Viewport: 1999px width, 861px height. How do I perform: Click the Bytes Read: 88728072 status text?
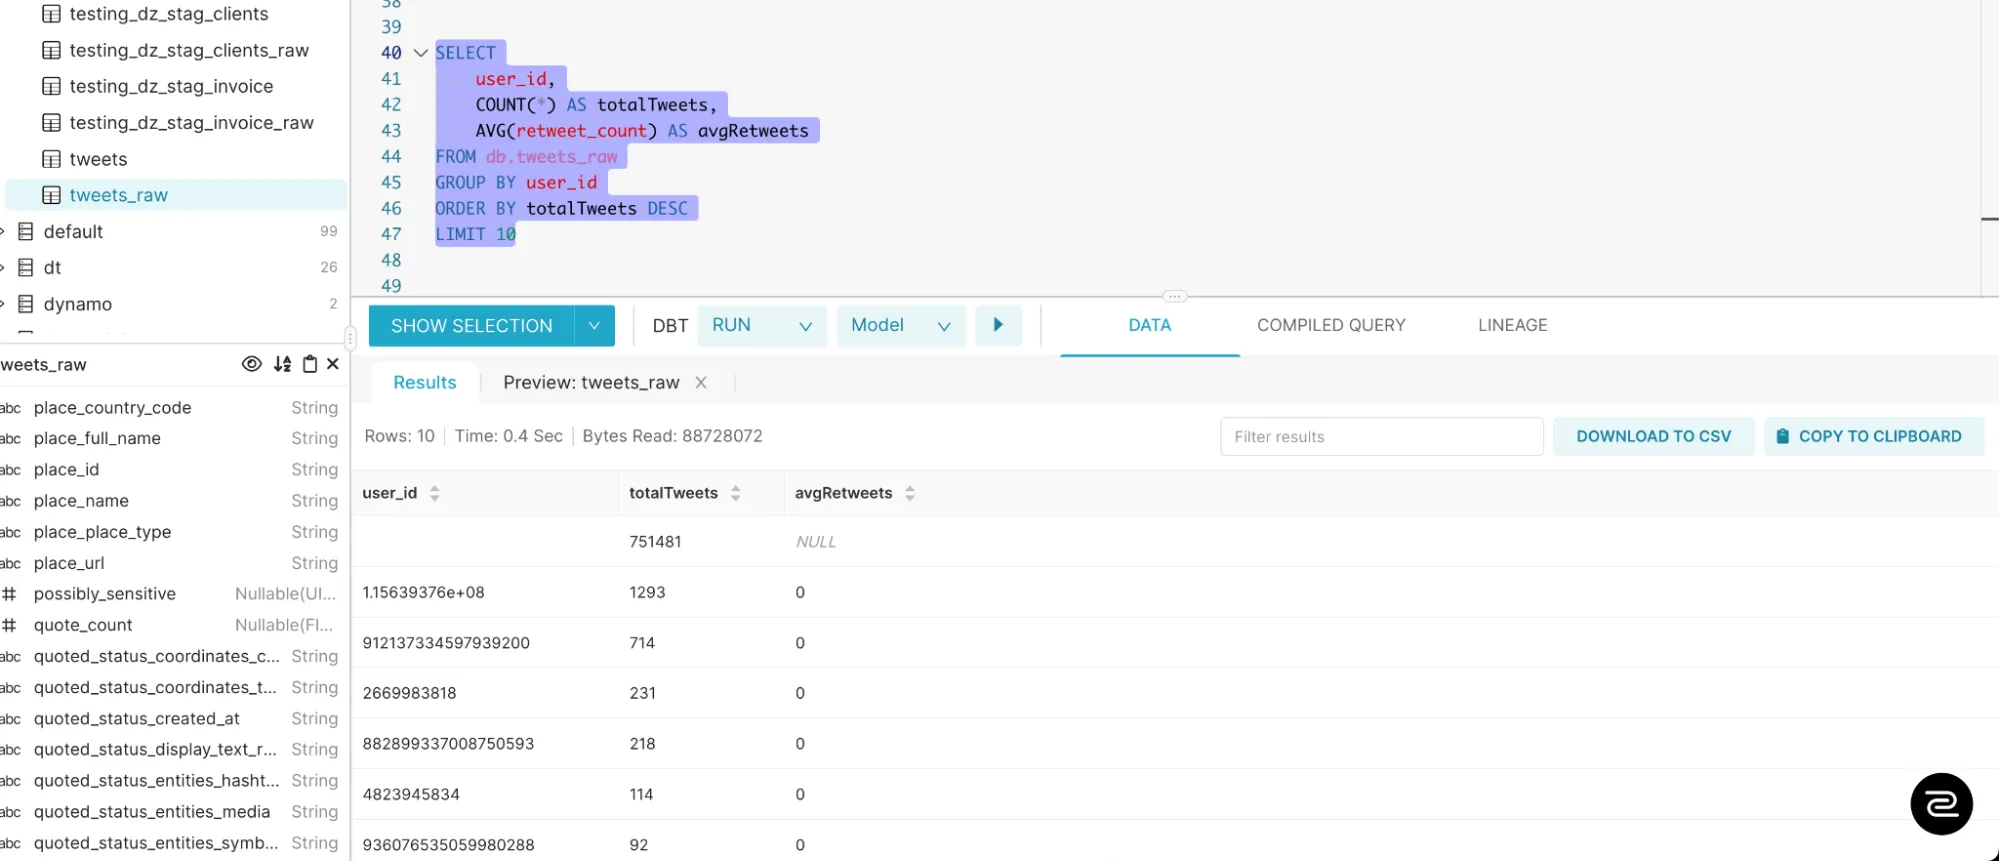pos(672,436)
